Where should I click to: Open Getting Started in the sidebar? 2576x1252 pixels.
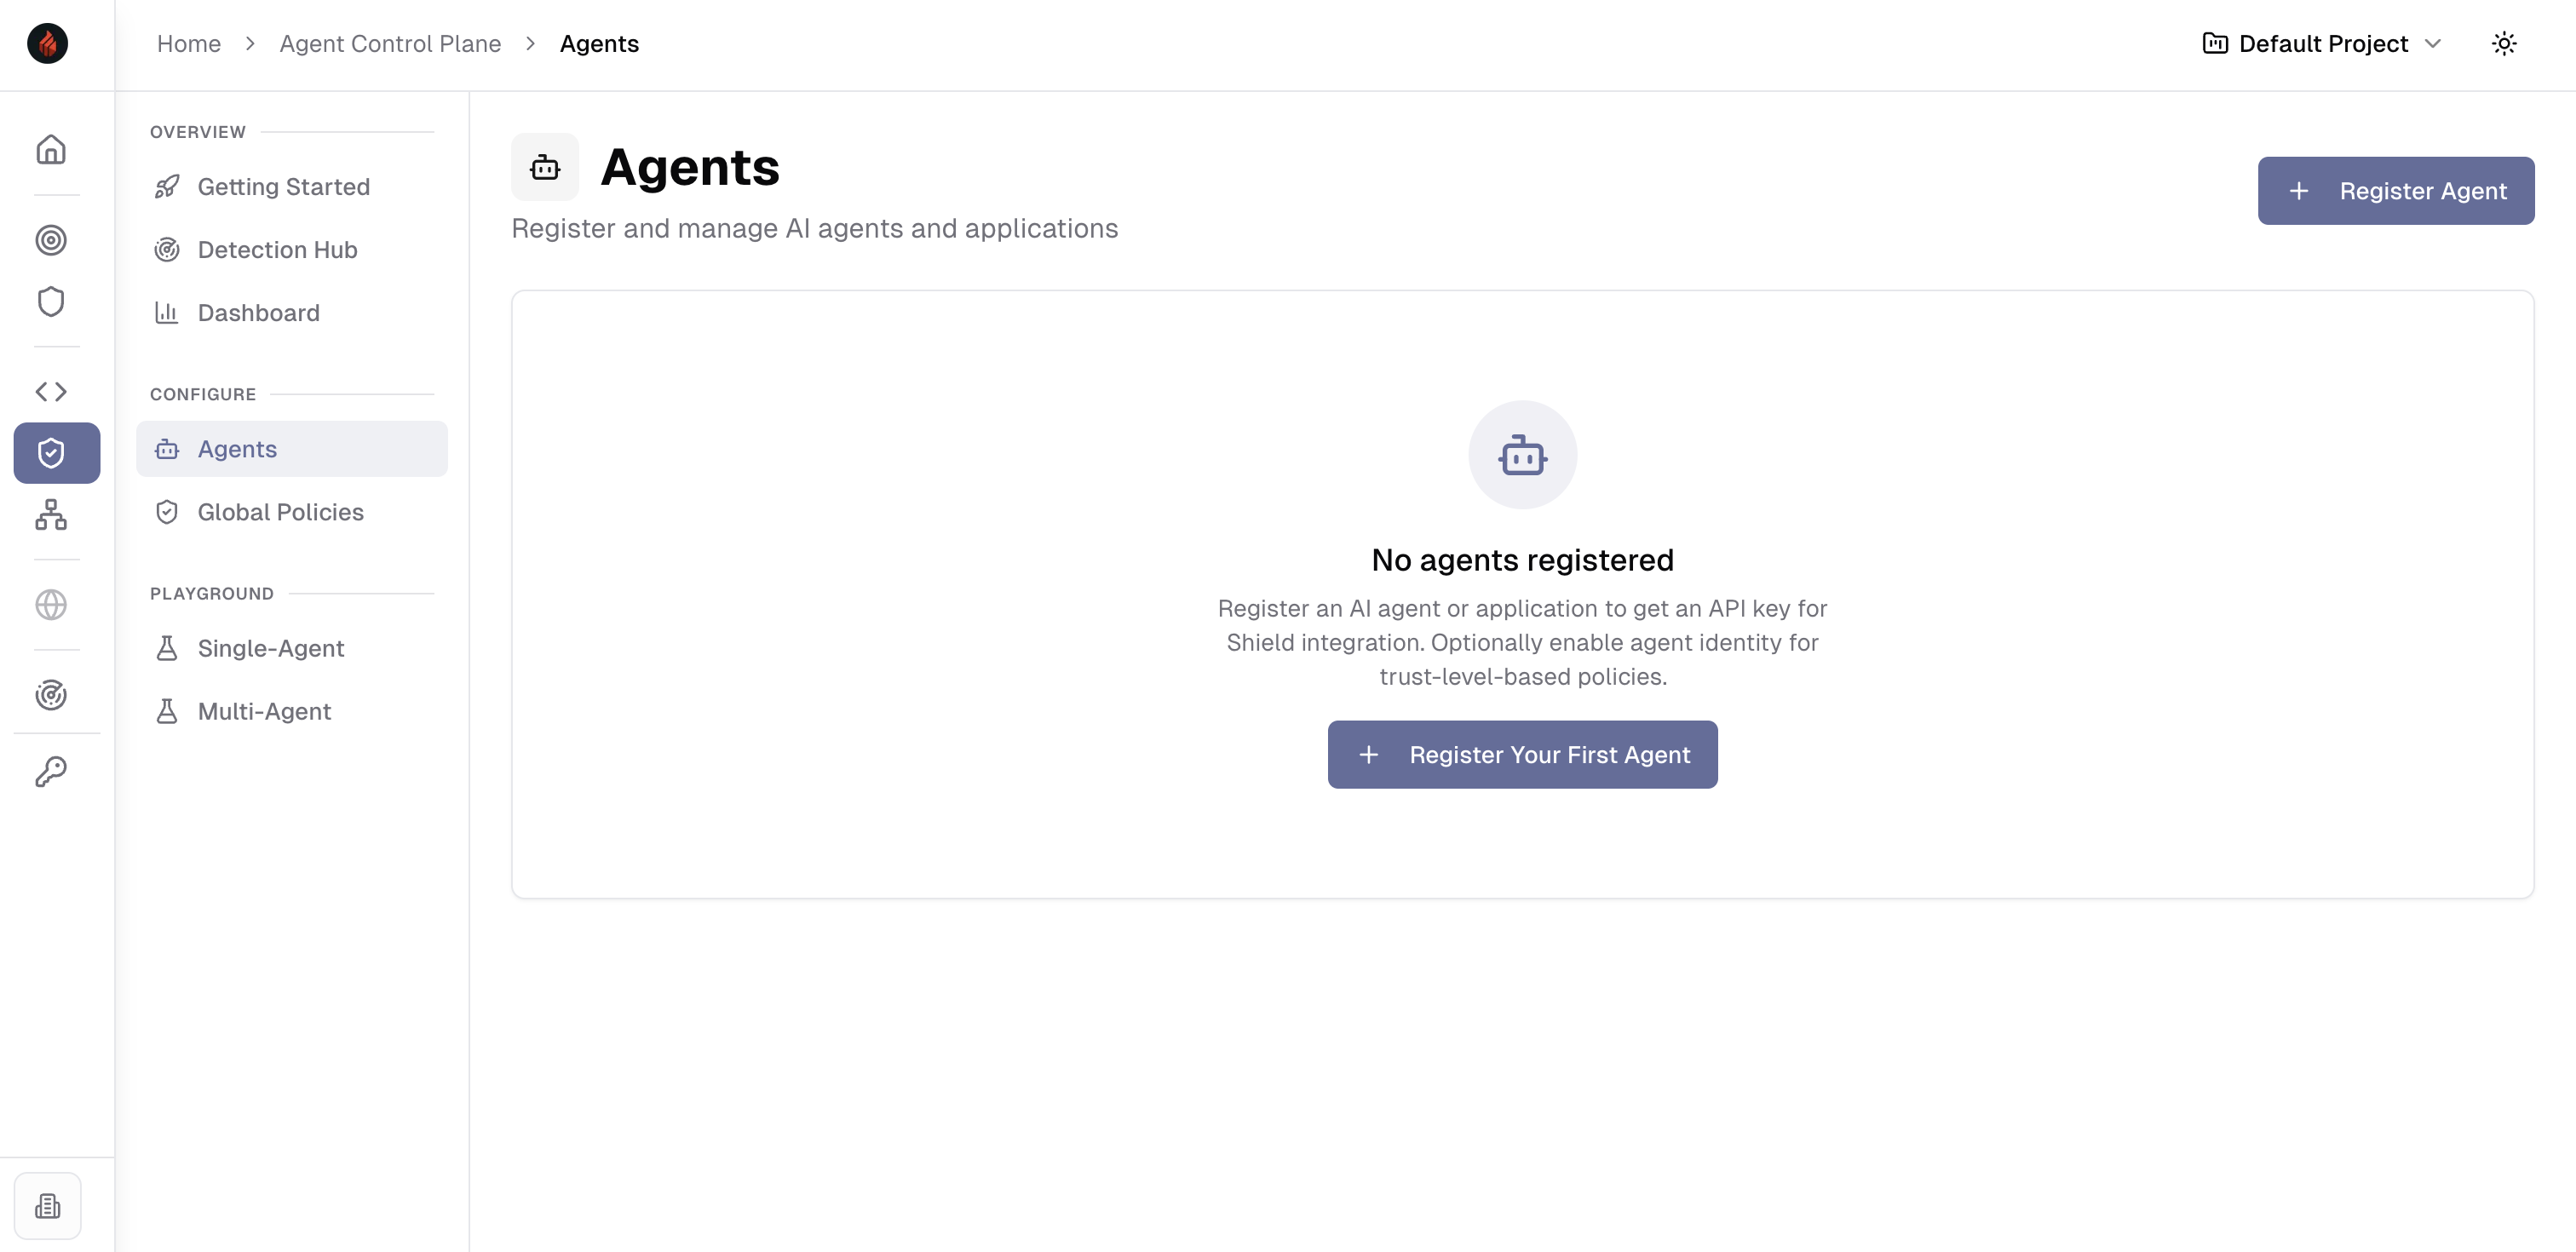tap(283, 187)
